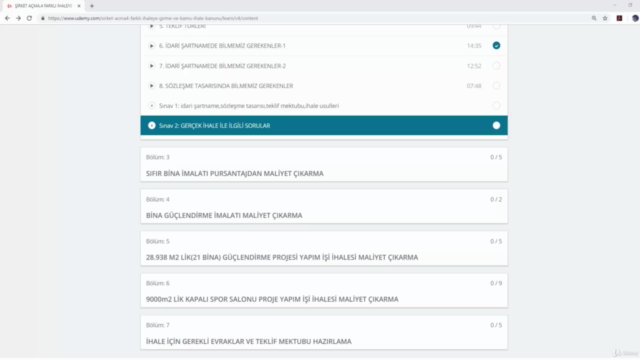This screenshot has width=640, height=360.
Task: Expand Bölüm 4 BİNA GÜÇLENDİRME section
Action: coord(324,207)
